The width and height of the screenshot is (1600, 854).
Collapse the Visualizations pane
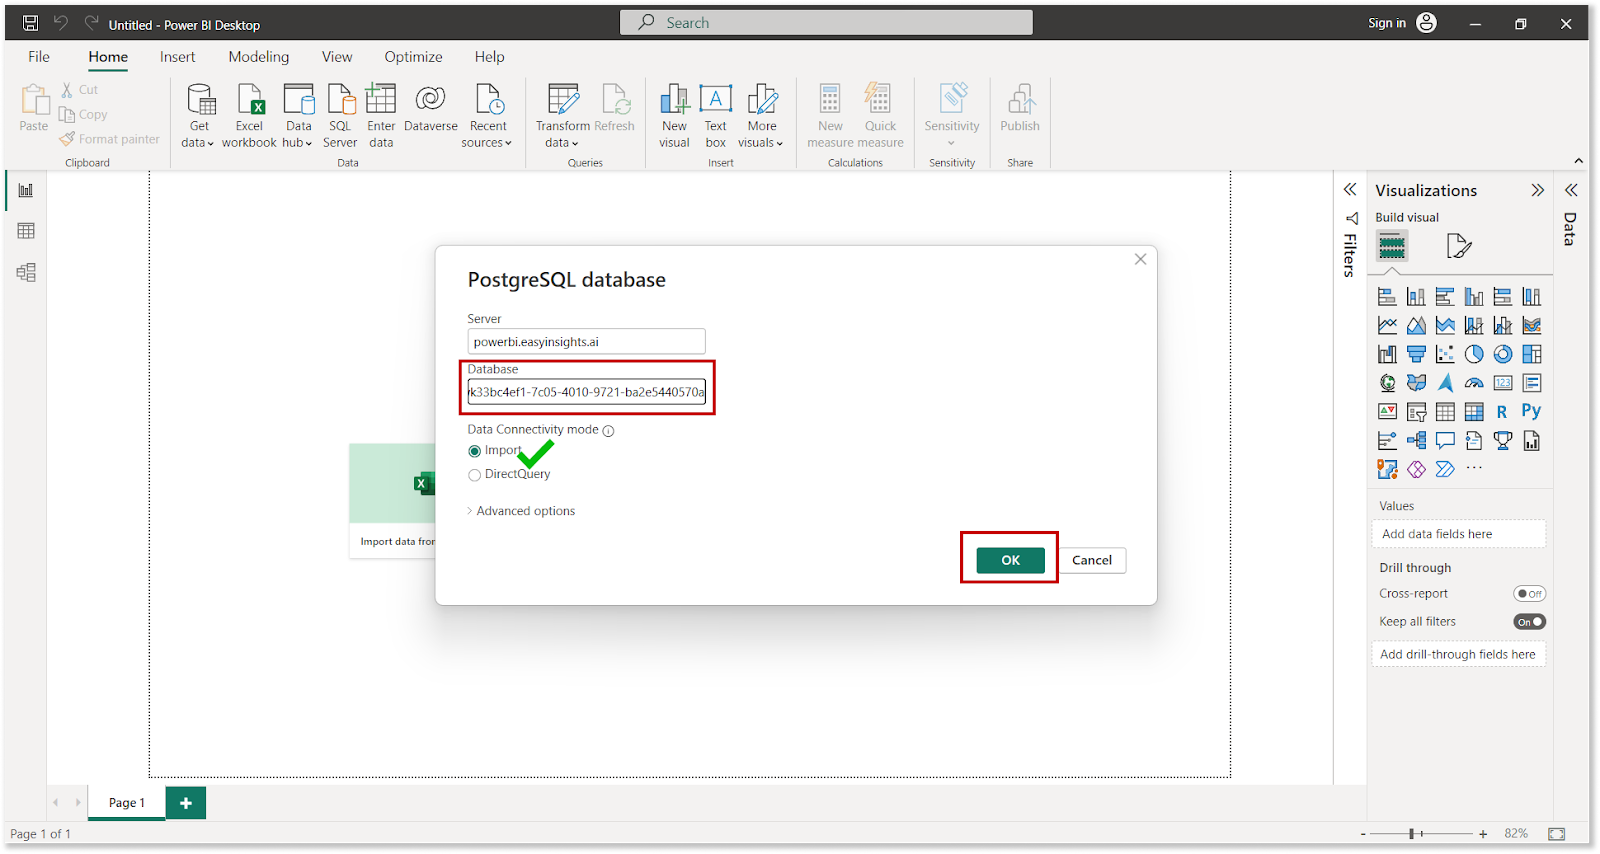[x=1537, y=190]
